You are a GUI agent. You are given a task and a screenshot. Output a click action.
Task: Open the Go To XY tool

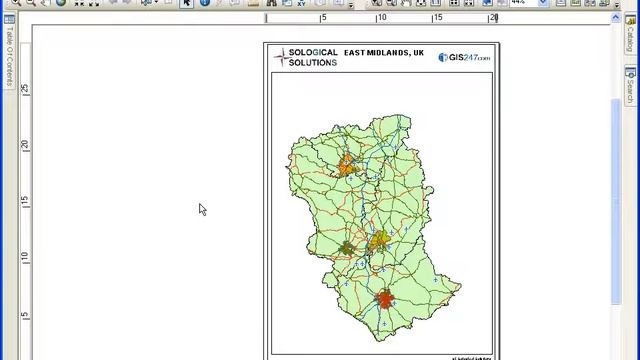coord(302,2)
